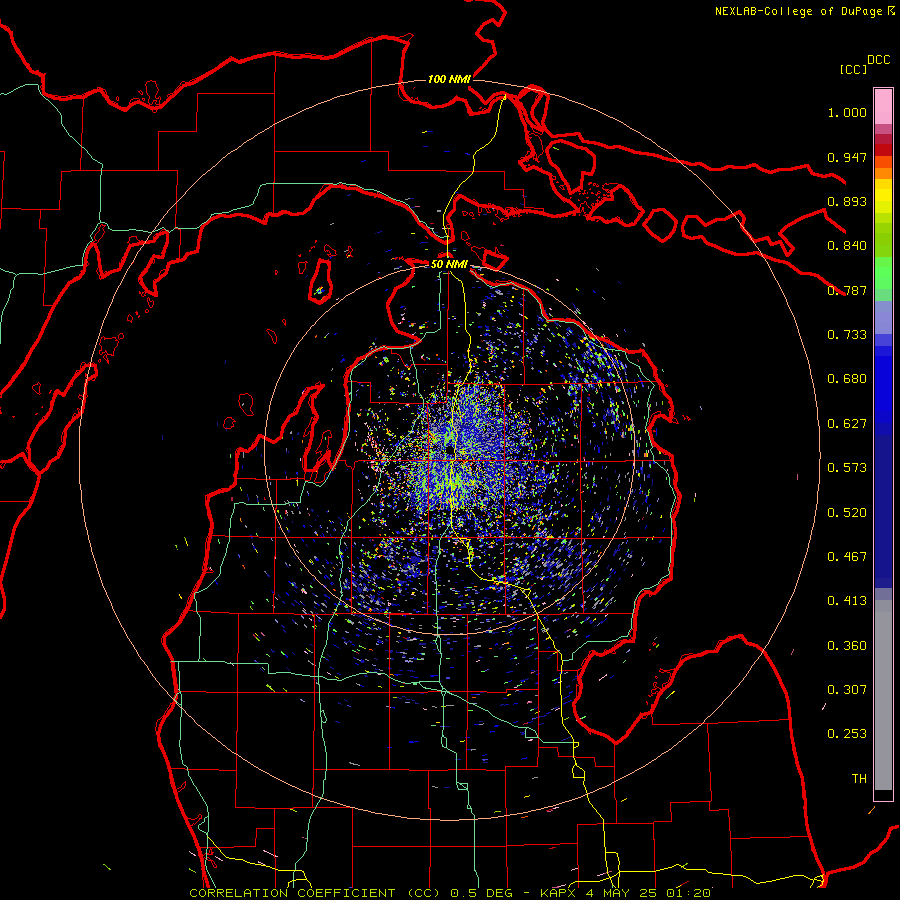
Task: Click the 50 NMI range ring label
Action: pos(449,265)
